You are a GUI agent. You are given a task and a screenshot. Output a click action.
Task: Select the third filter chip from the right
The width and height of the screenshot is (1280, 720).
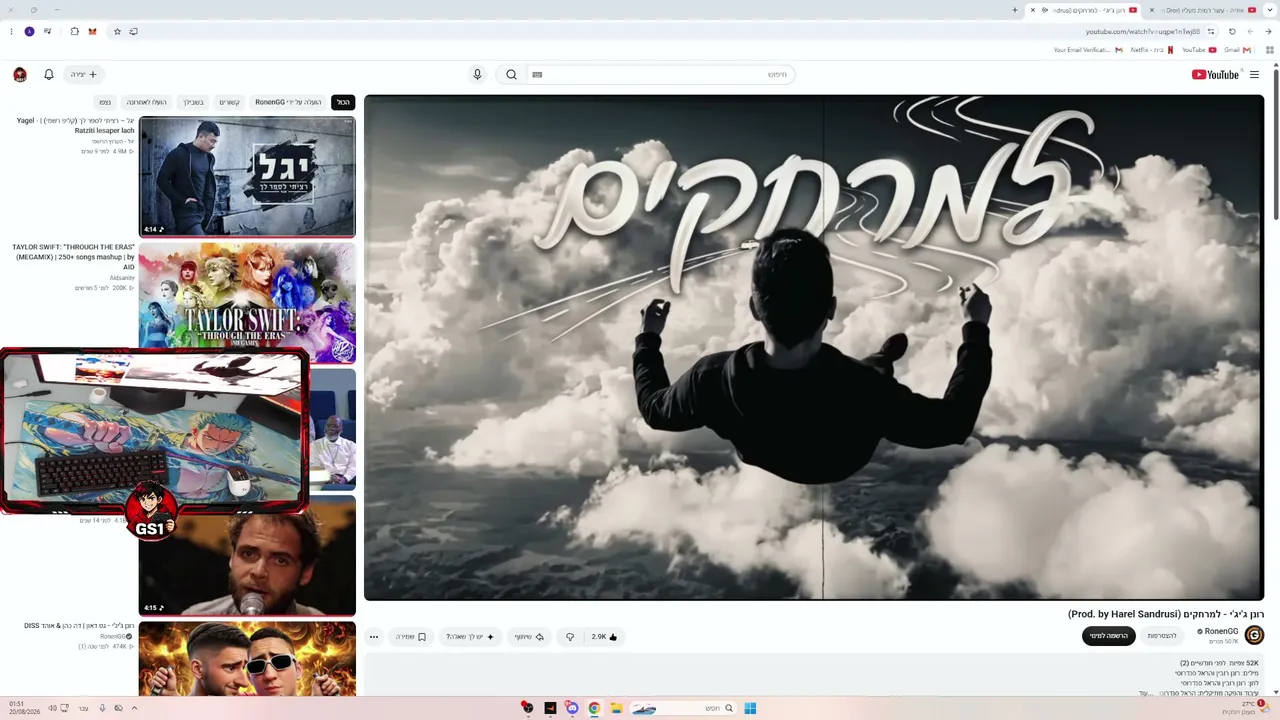coord(230,102)
